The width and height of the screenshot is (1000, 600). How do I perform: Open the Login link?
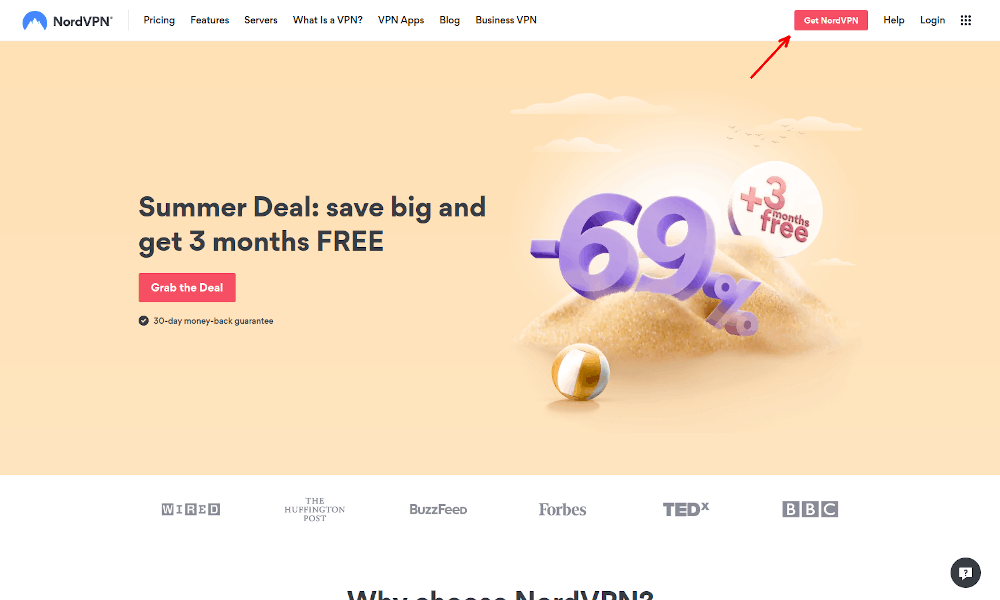tap(932, 20)
